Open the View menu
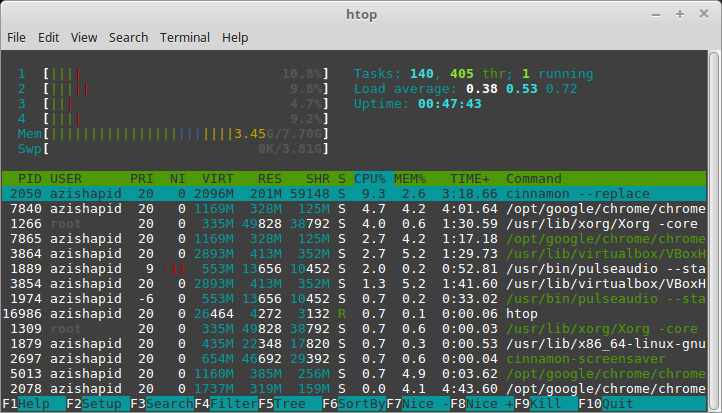Screen dimensions: 722x413 click(x=84, y=37)
